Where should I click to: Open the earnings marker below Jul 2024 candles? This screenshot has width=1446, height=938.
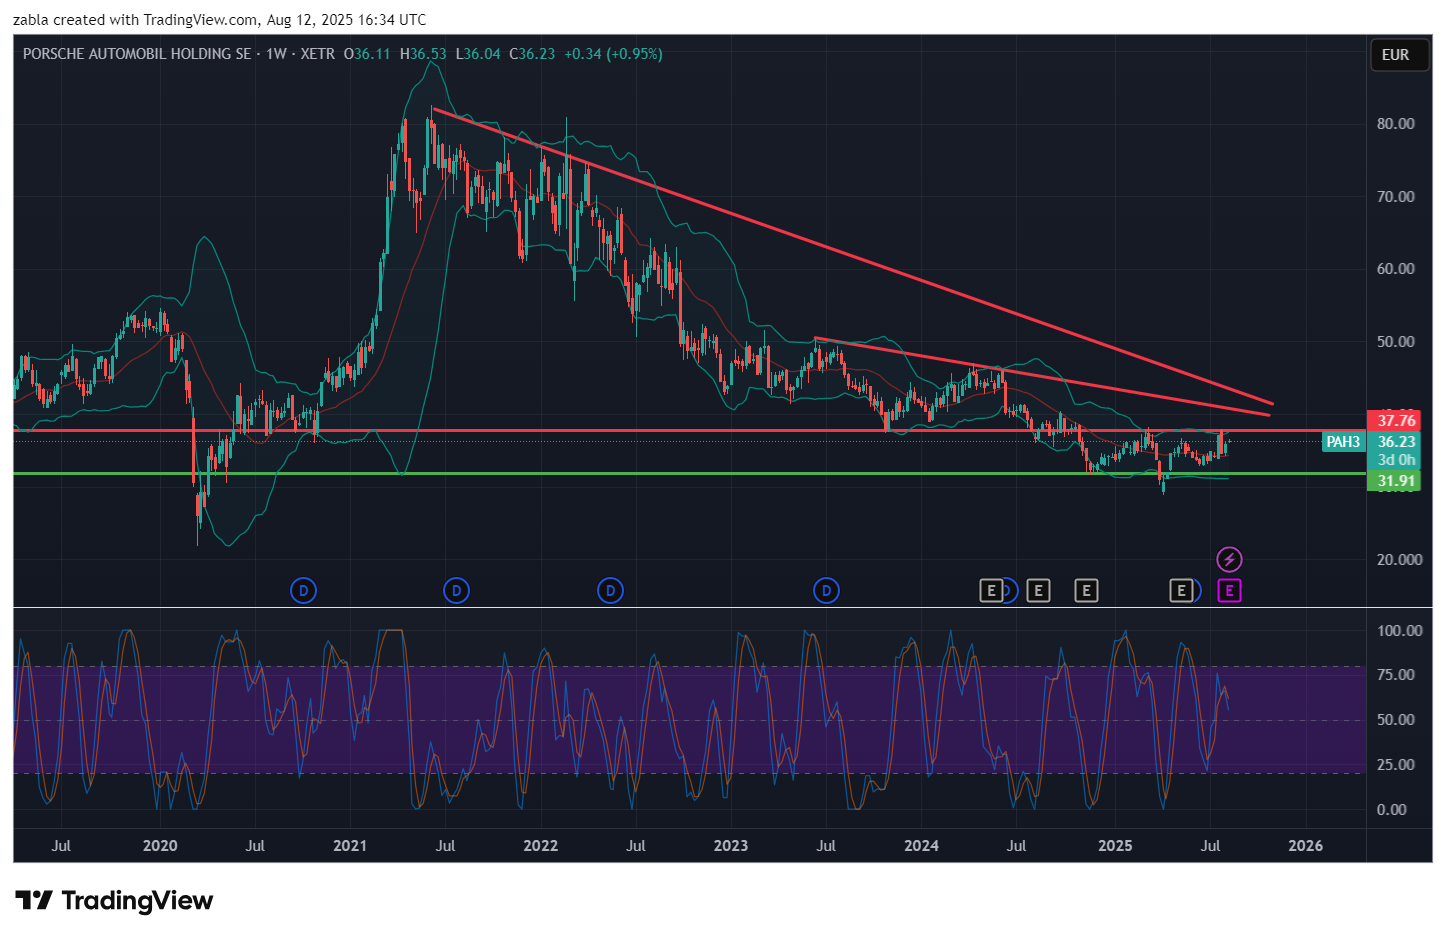click(x=1038, y=591)
